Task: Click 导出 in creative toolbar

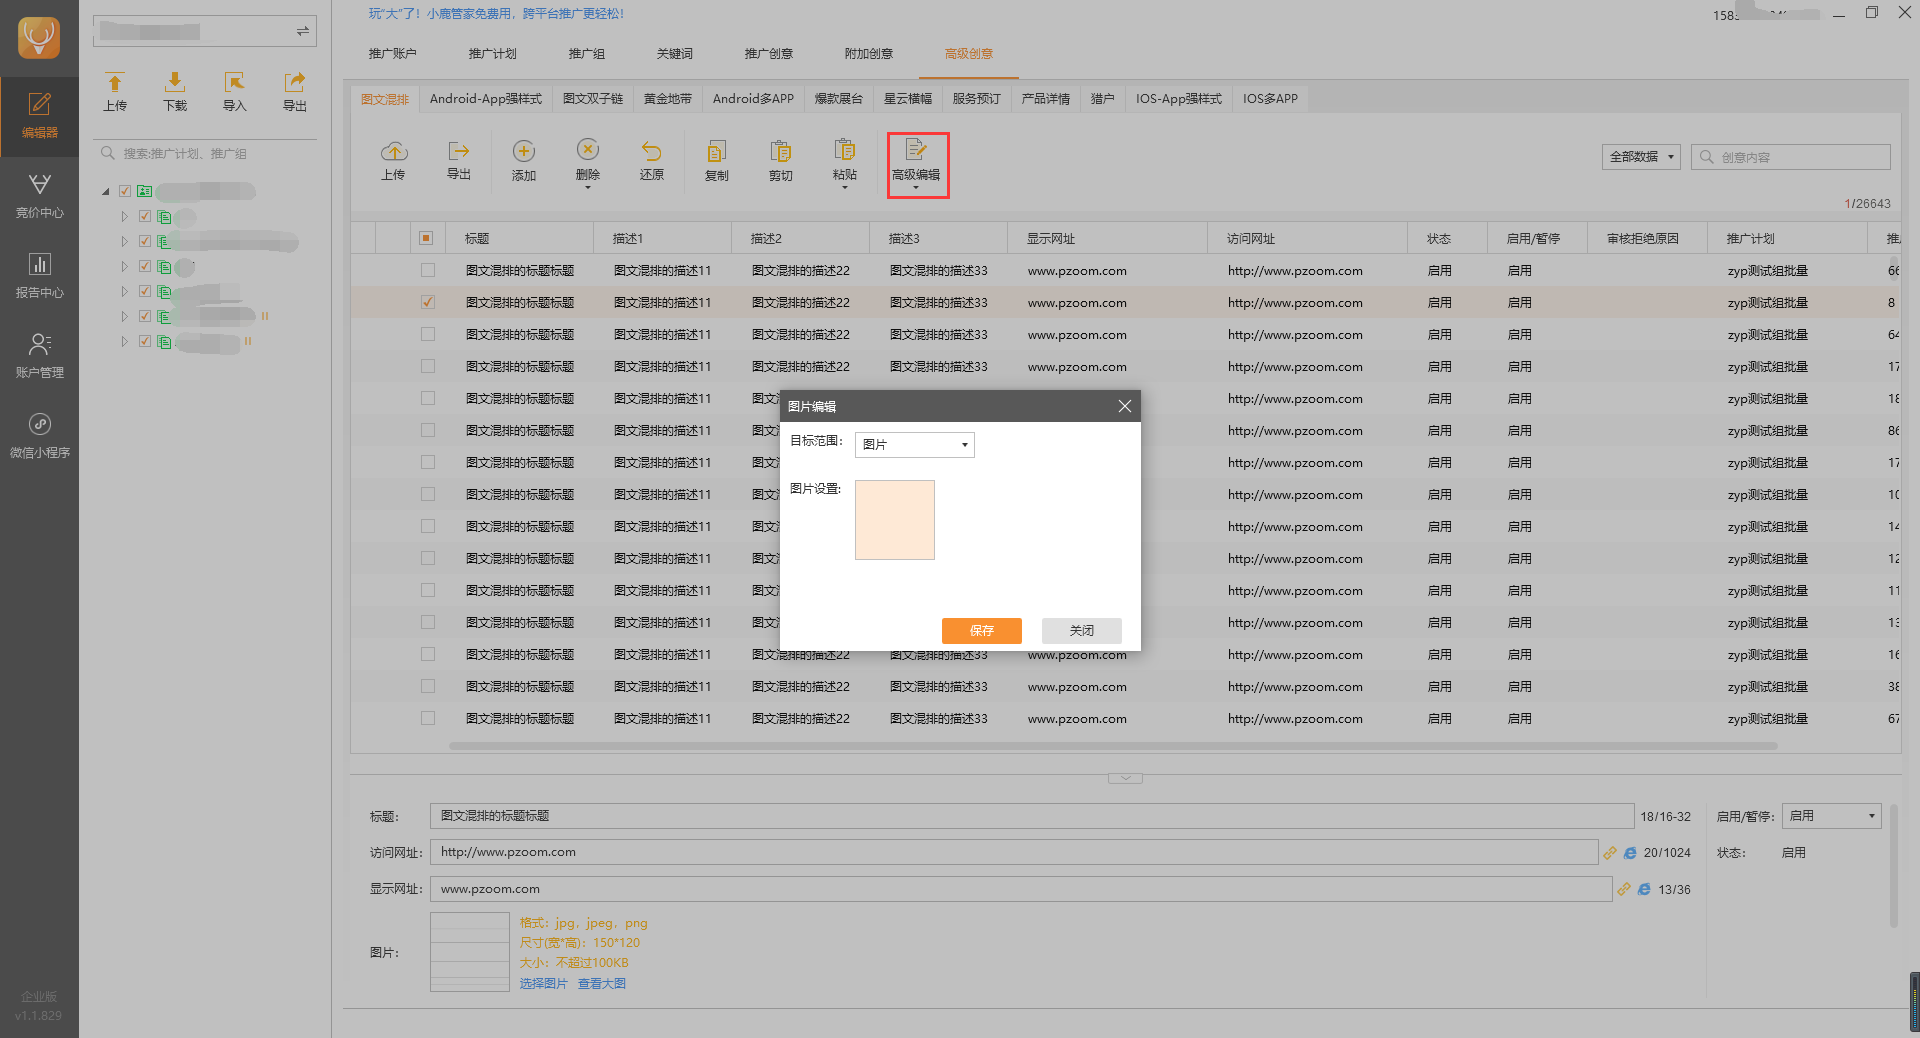Action: point(459,161)
